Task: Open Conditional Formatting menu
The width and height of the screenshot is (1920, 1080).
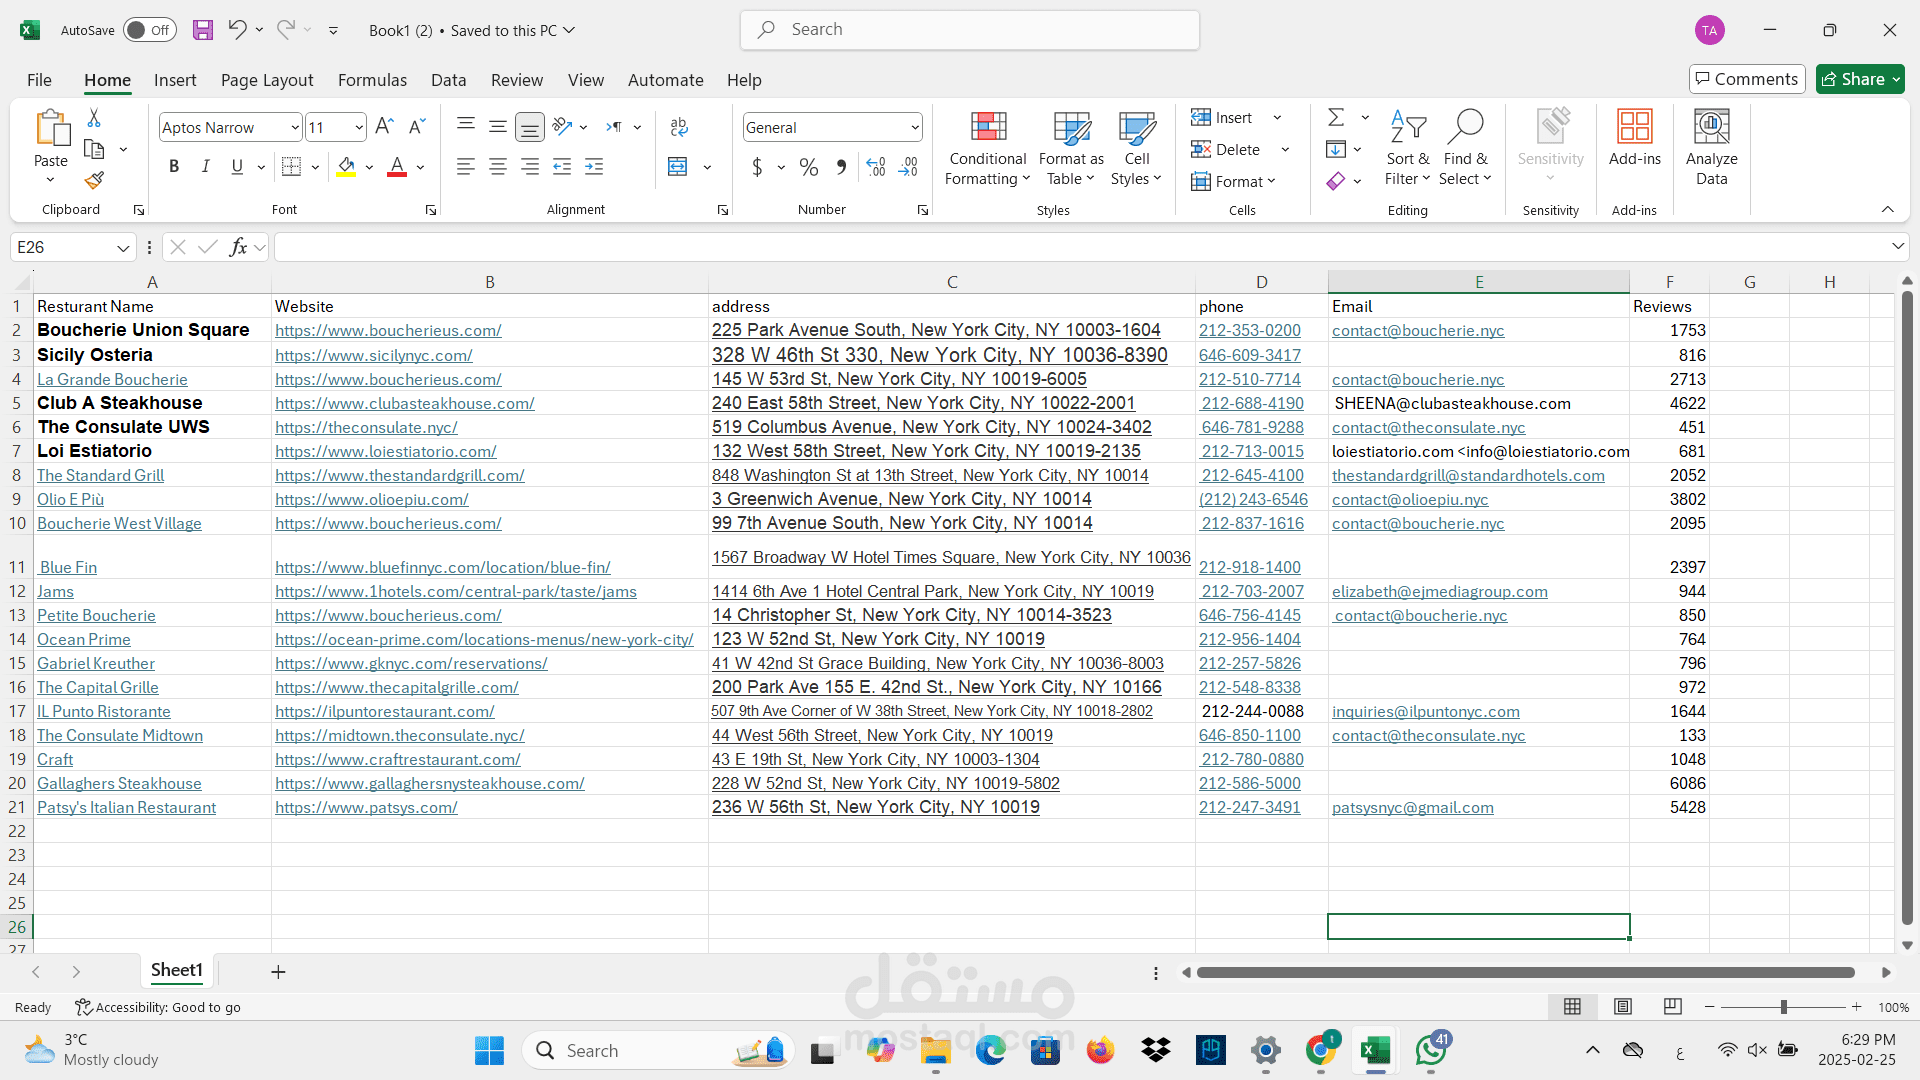Action: (988, 148)
